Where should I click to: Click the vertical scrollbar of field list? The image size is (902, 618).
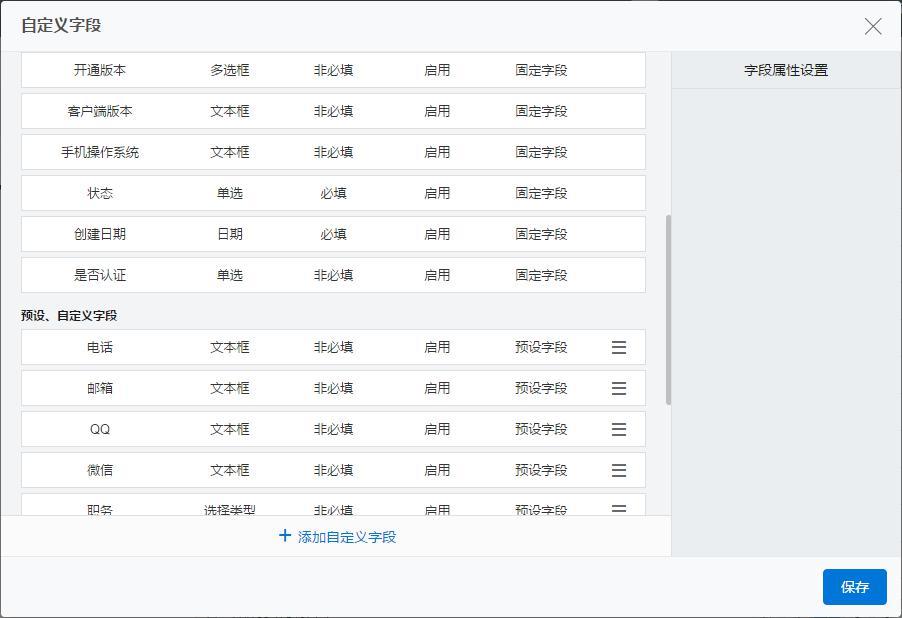click(x=668, y=310)
